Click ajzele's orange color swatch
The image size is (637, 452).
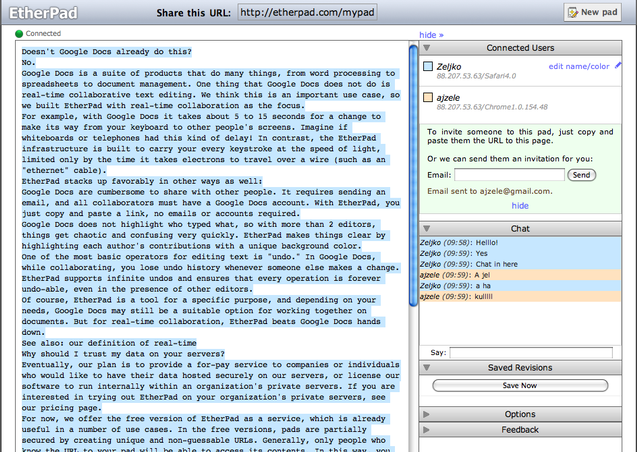point(428,97)
